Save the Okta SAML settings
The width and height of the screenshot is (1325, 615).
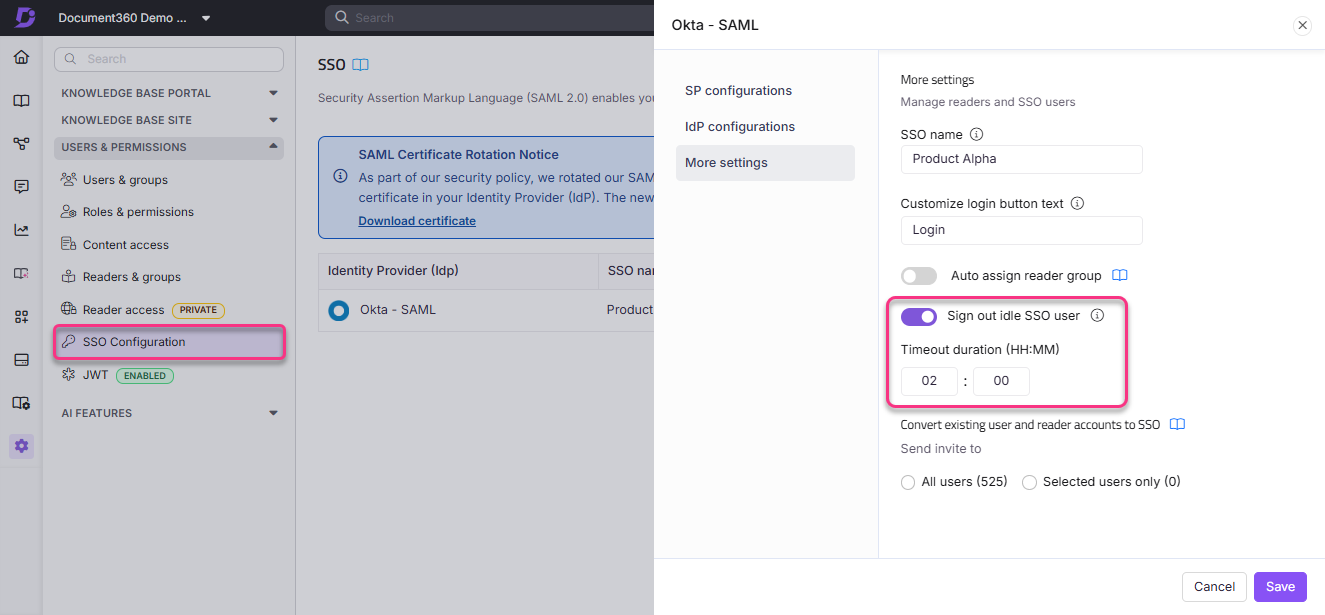(x=1280, y=587)
